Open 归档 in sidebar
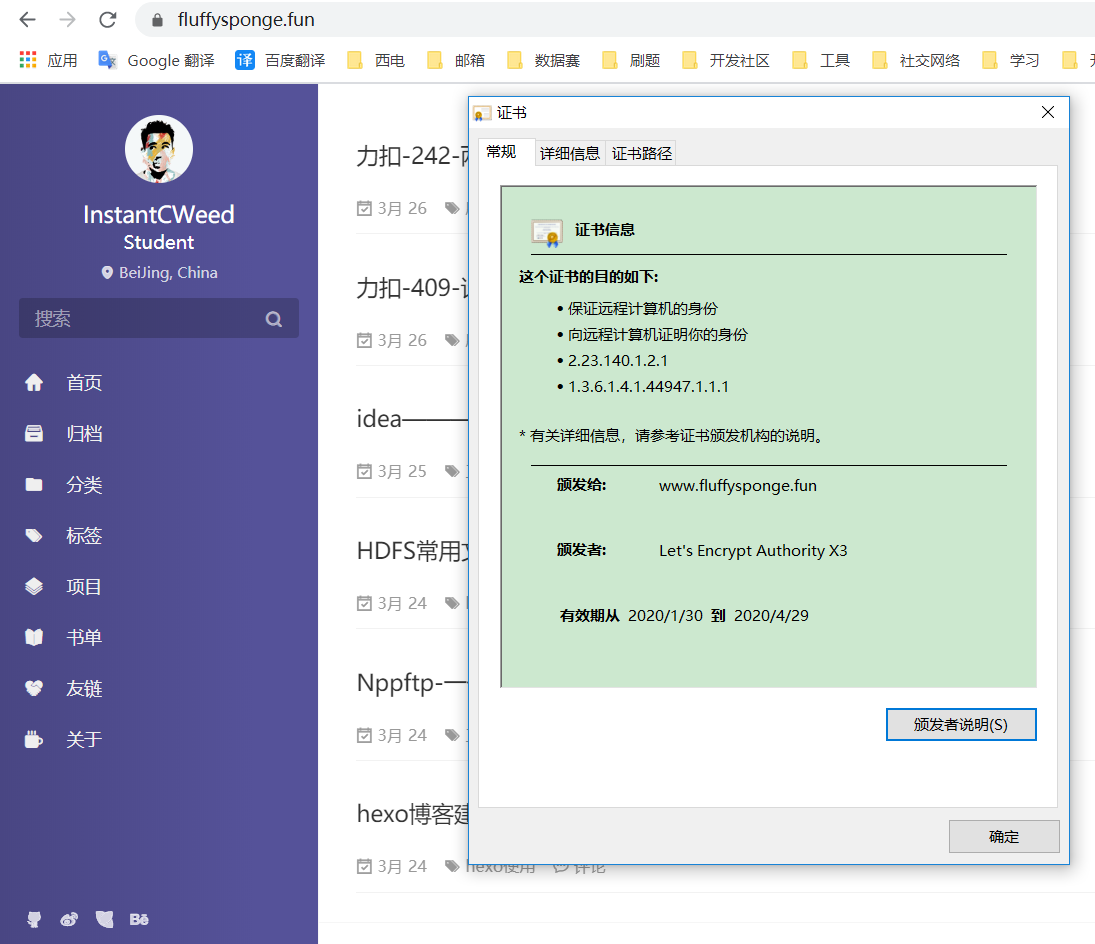The height and width of the screenshot is (944, 1095). (x=84, y=434)
